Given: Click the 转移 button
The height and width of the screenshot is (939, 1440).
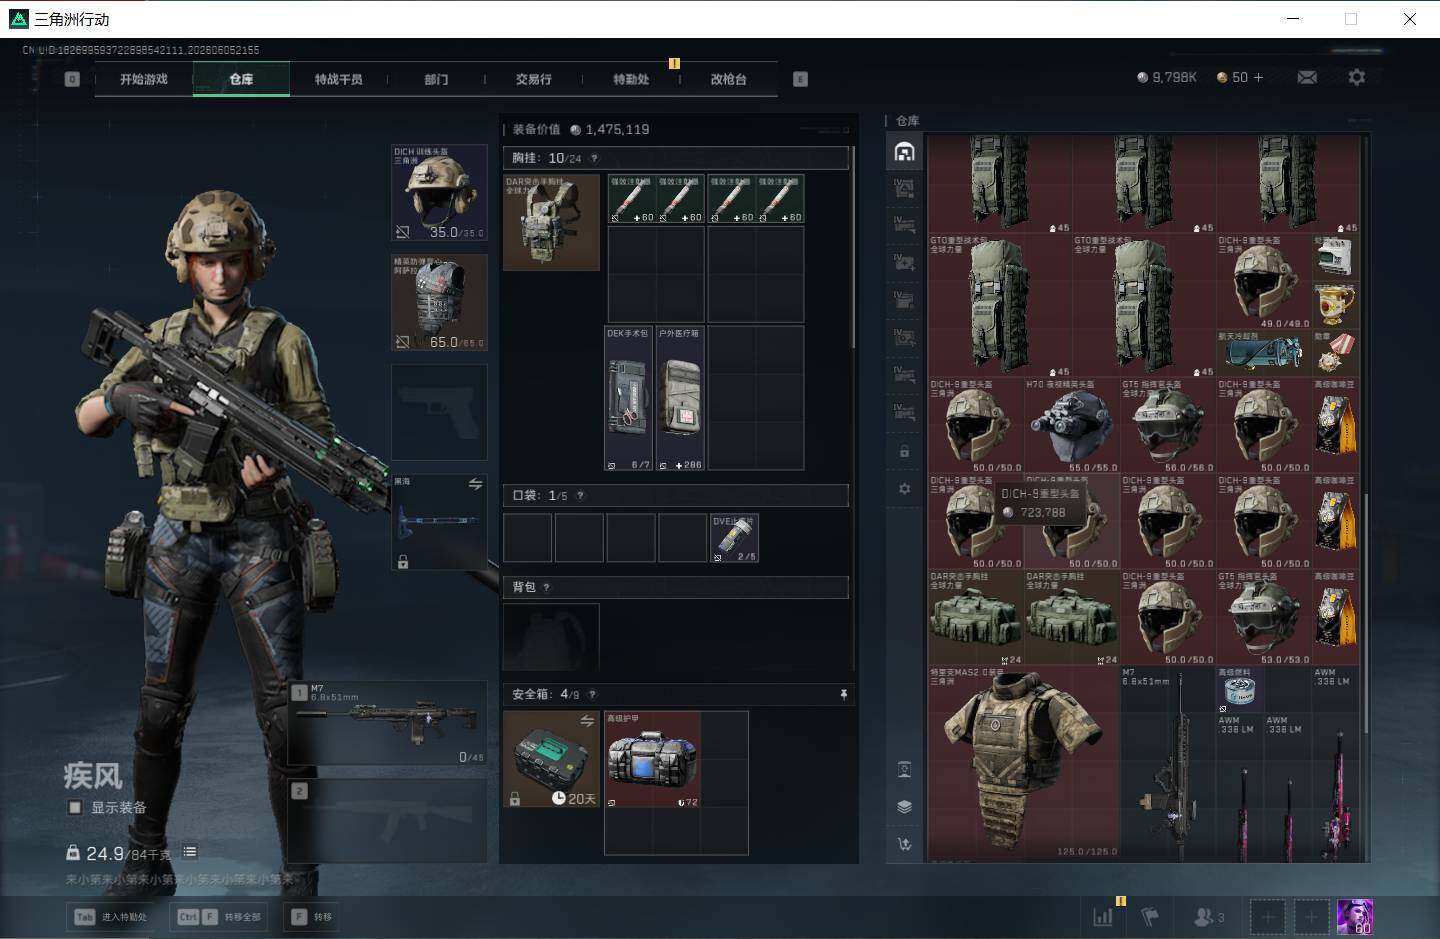Looking at the screenshot, I should (312, 916).
